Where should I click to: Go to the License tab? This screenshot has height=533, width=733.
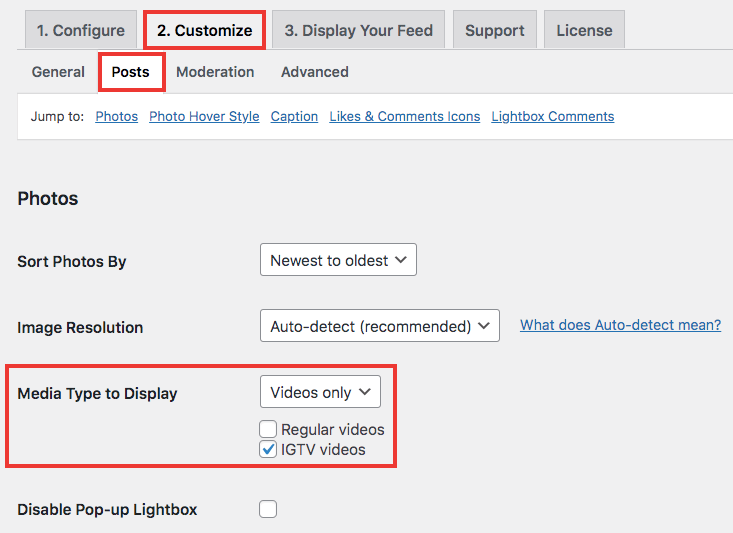[x=584, y=30]
